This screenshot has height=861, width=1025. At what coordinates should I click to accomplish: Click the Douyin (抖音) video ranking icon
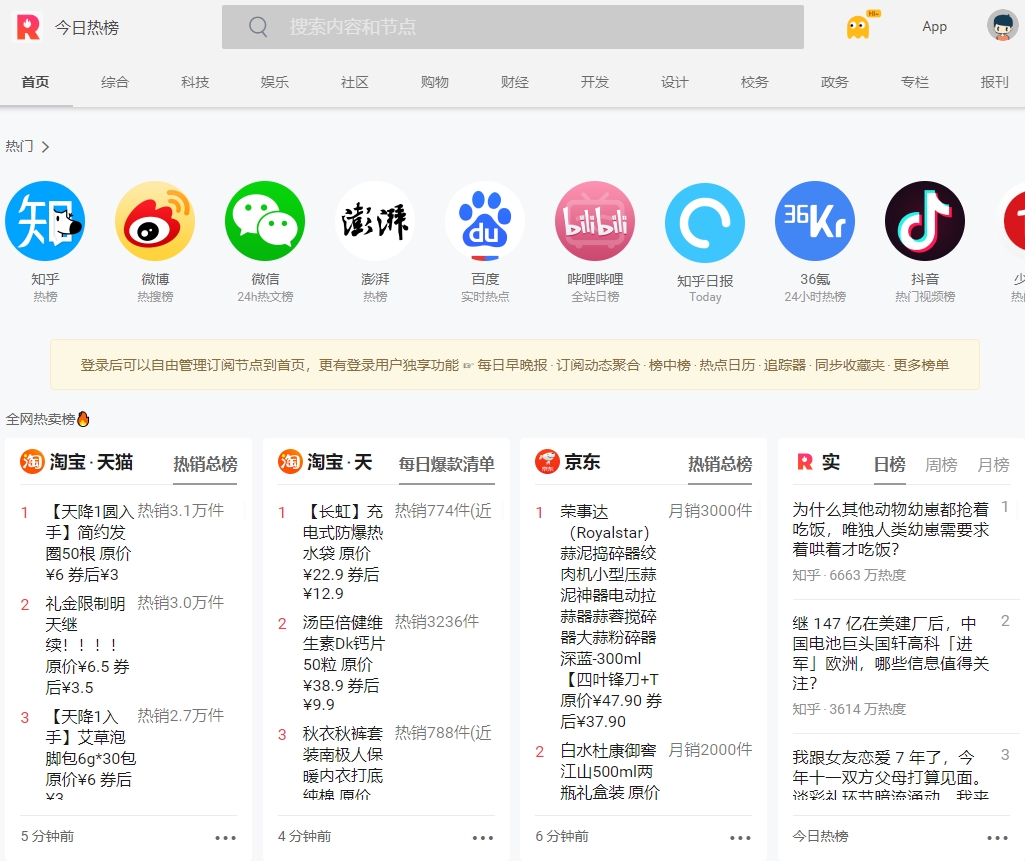click(x=925, y=221)
